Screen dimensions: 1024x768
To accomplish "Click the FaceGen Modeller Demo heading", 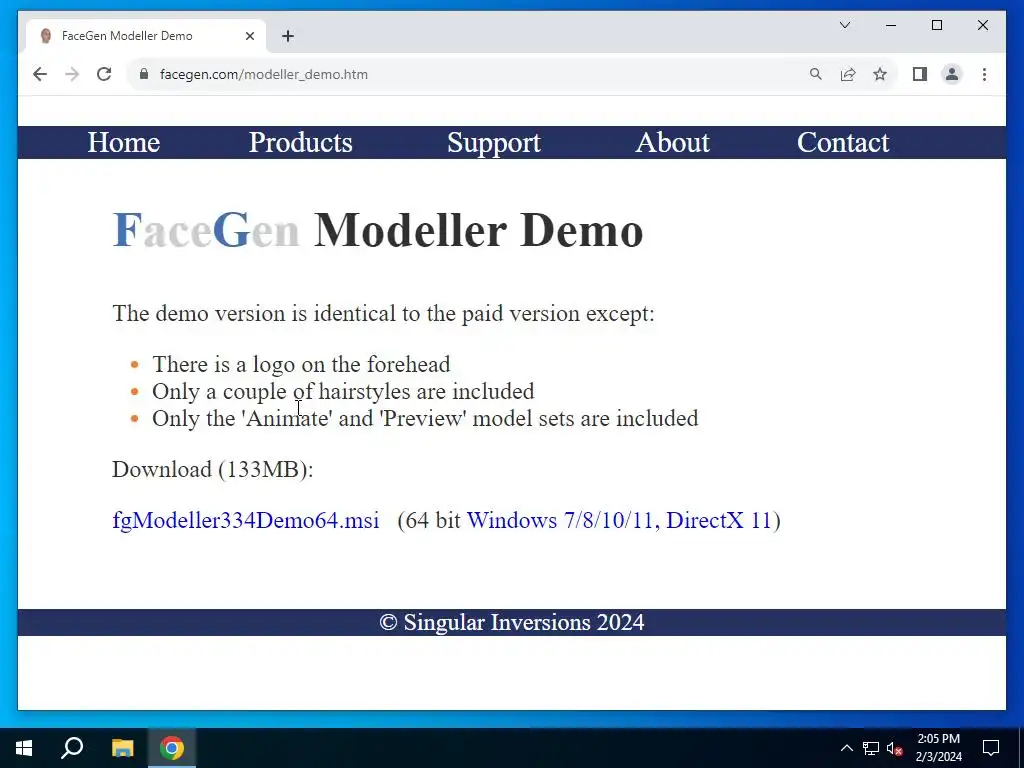I will (x=378, y=231).
